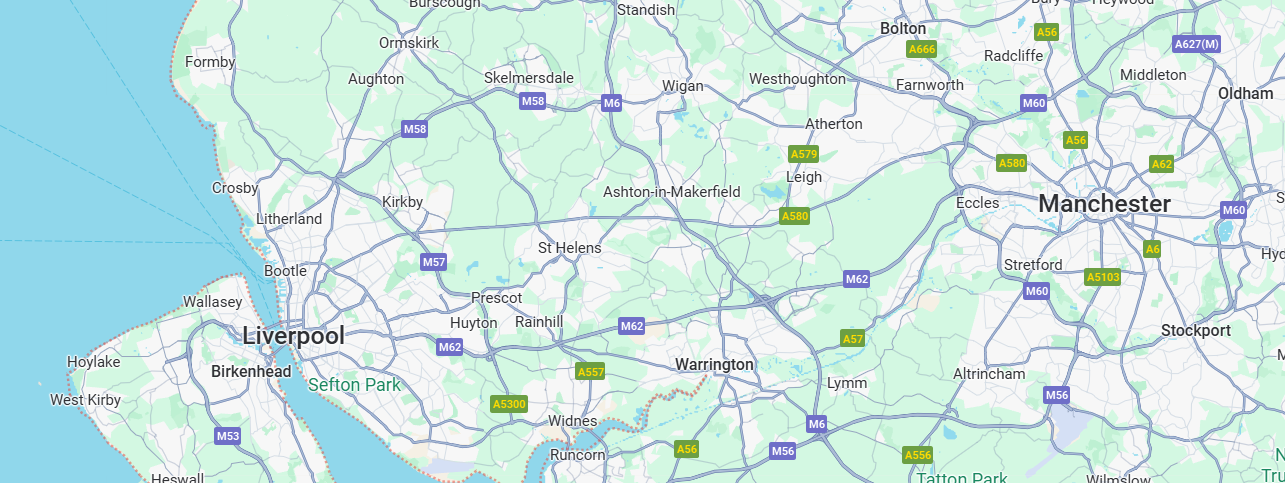Click the Stockport town label
This screenshot has height=483, width=1285.
(x=1196, y=330)
